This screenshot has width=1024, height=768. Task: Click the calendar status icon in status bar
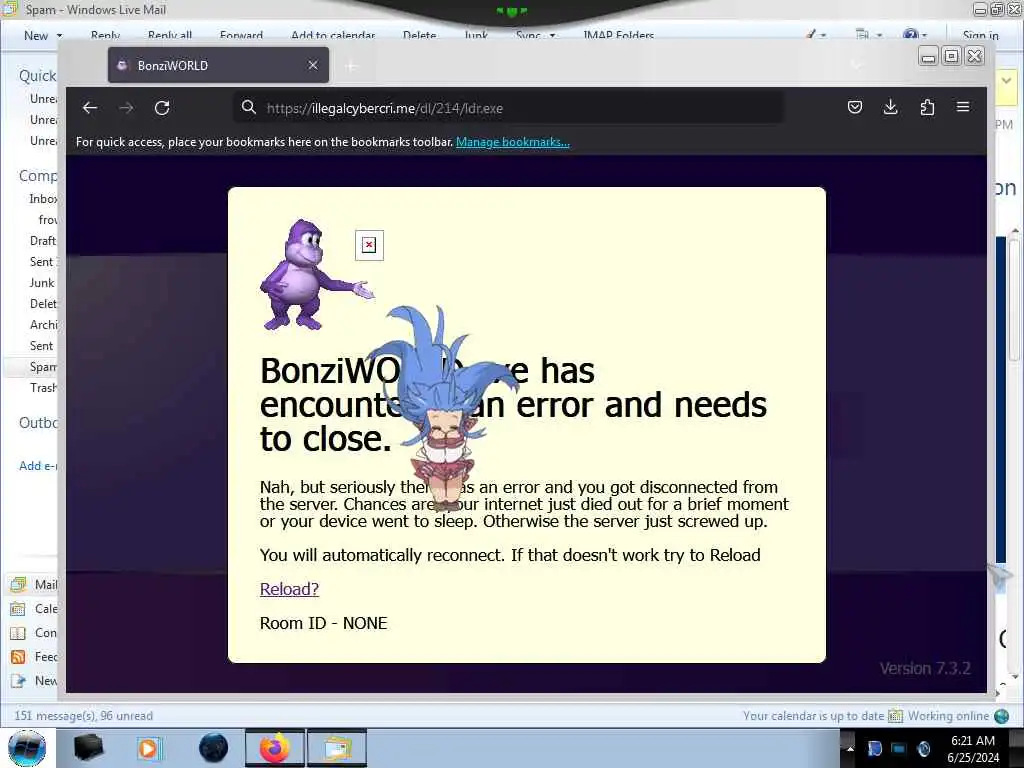(895, 716)
